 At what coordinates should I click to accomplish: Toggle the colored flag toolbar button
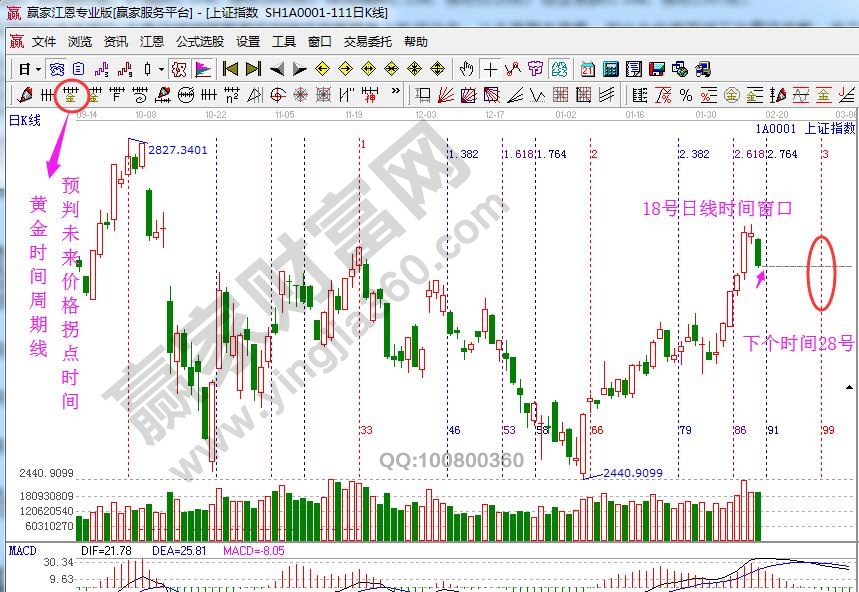[203, 69]
